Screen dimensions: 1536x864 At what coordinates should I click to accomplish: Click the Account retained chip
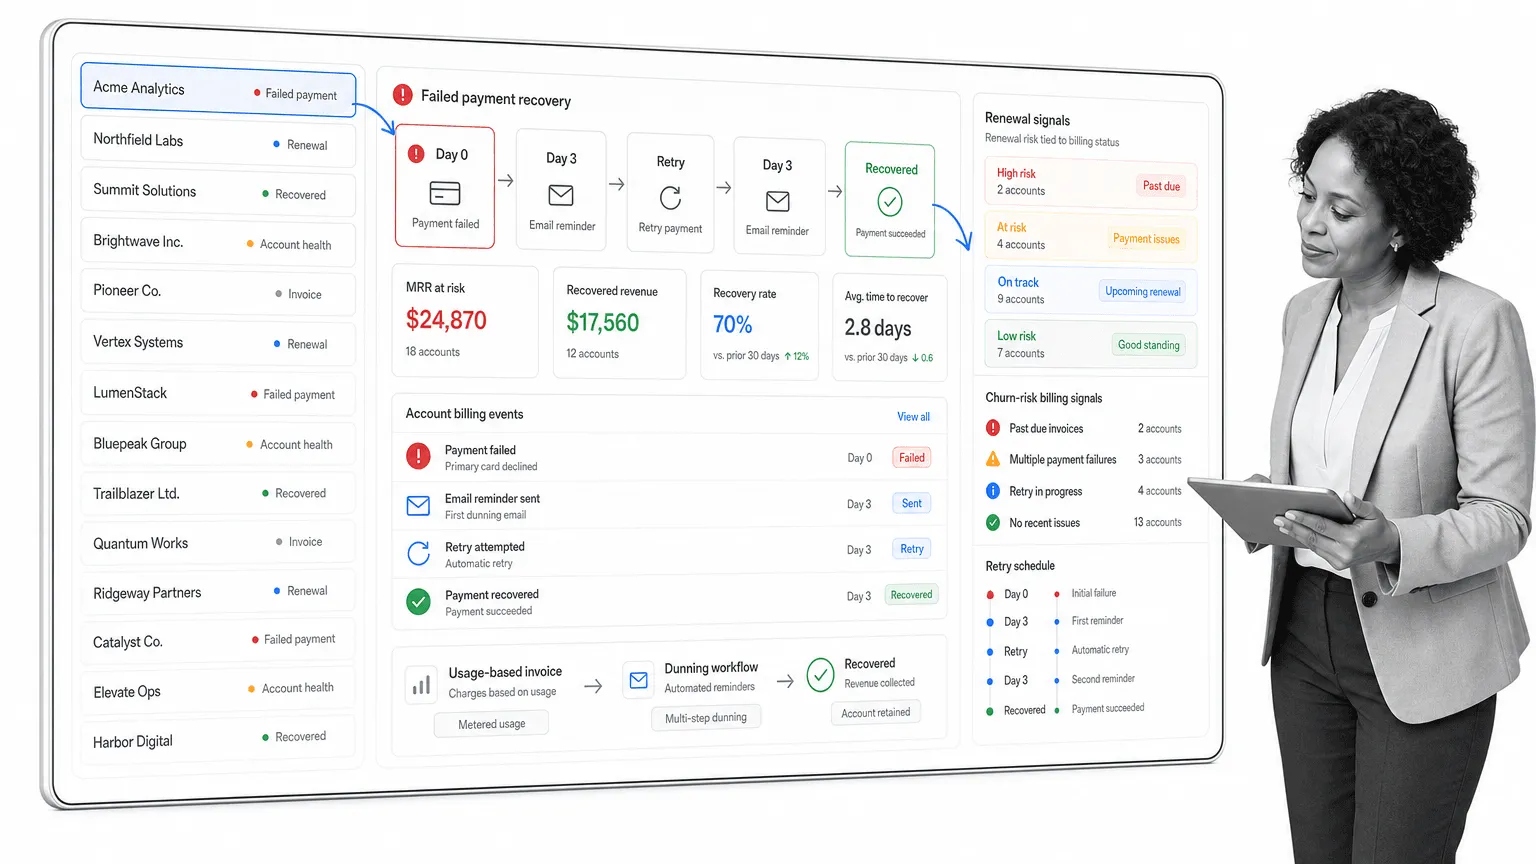pos(876,713)
